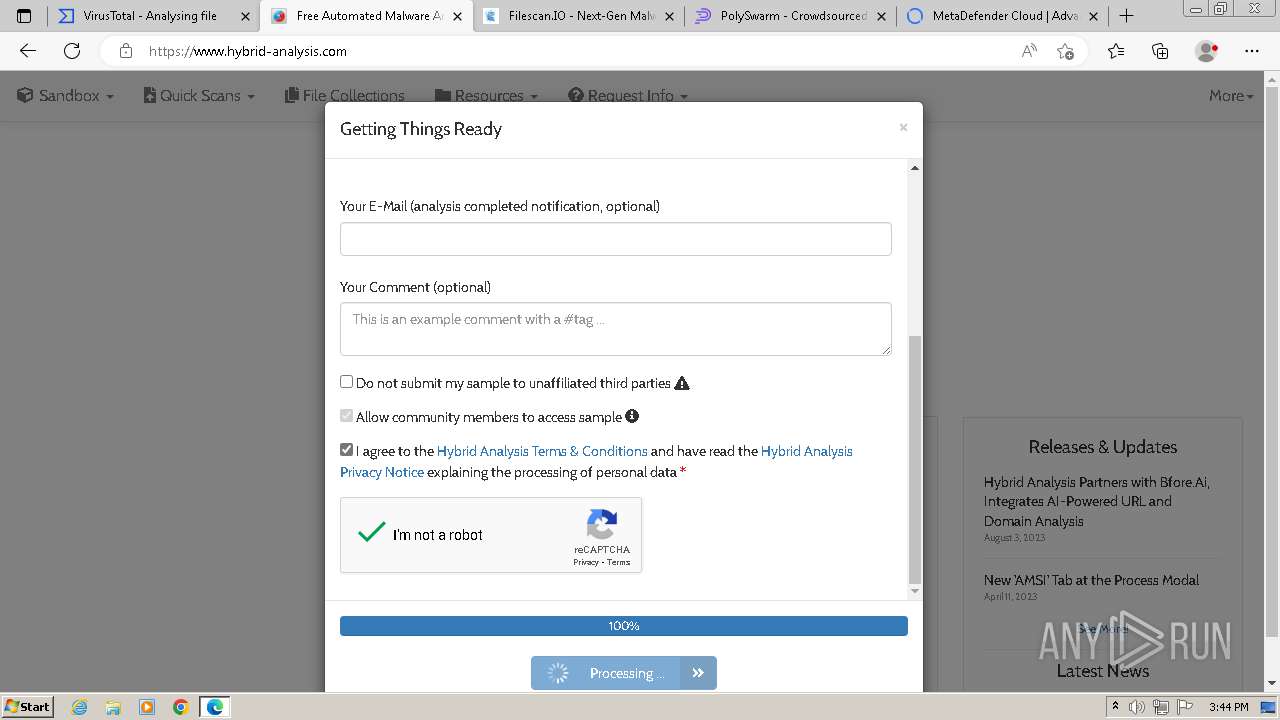Open the media player taskbar icon
The image size is (1280, 720).
pos(147,707)
